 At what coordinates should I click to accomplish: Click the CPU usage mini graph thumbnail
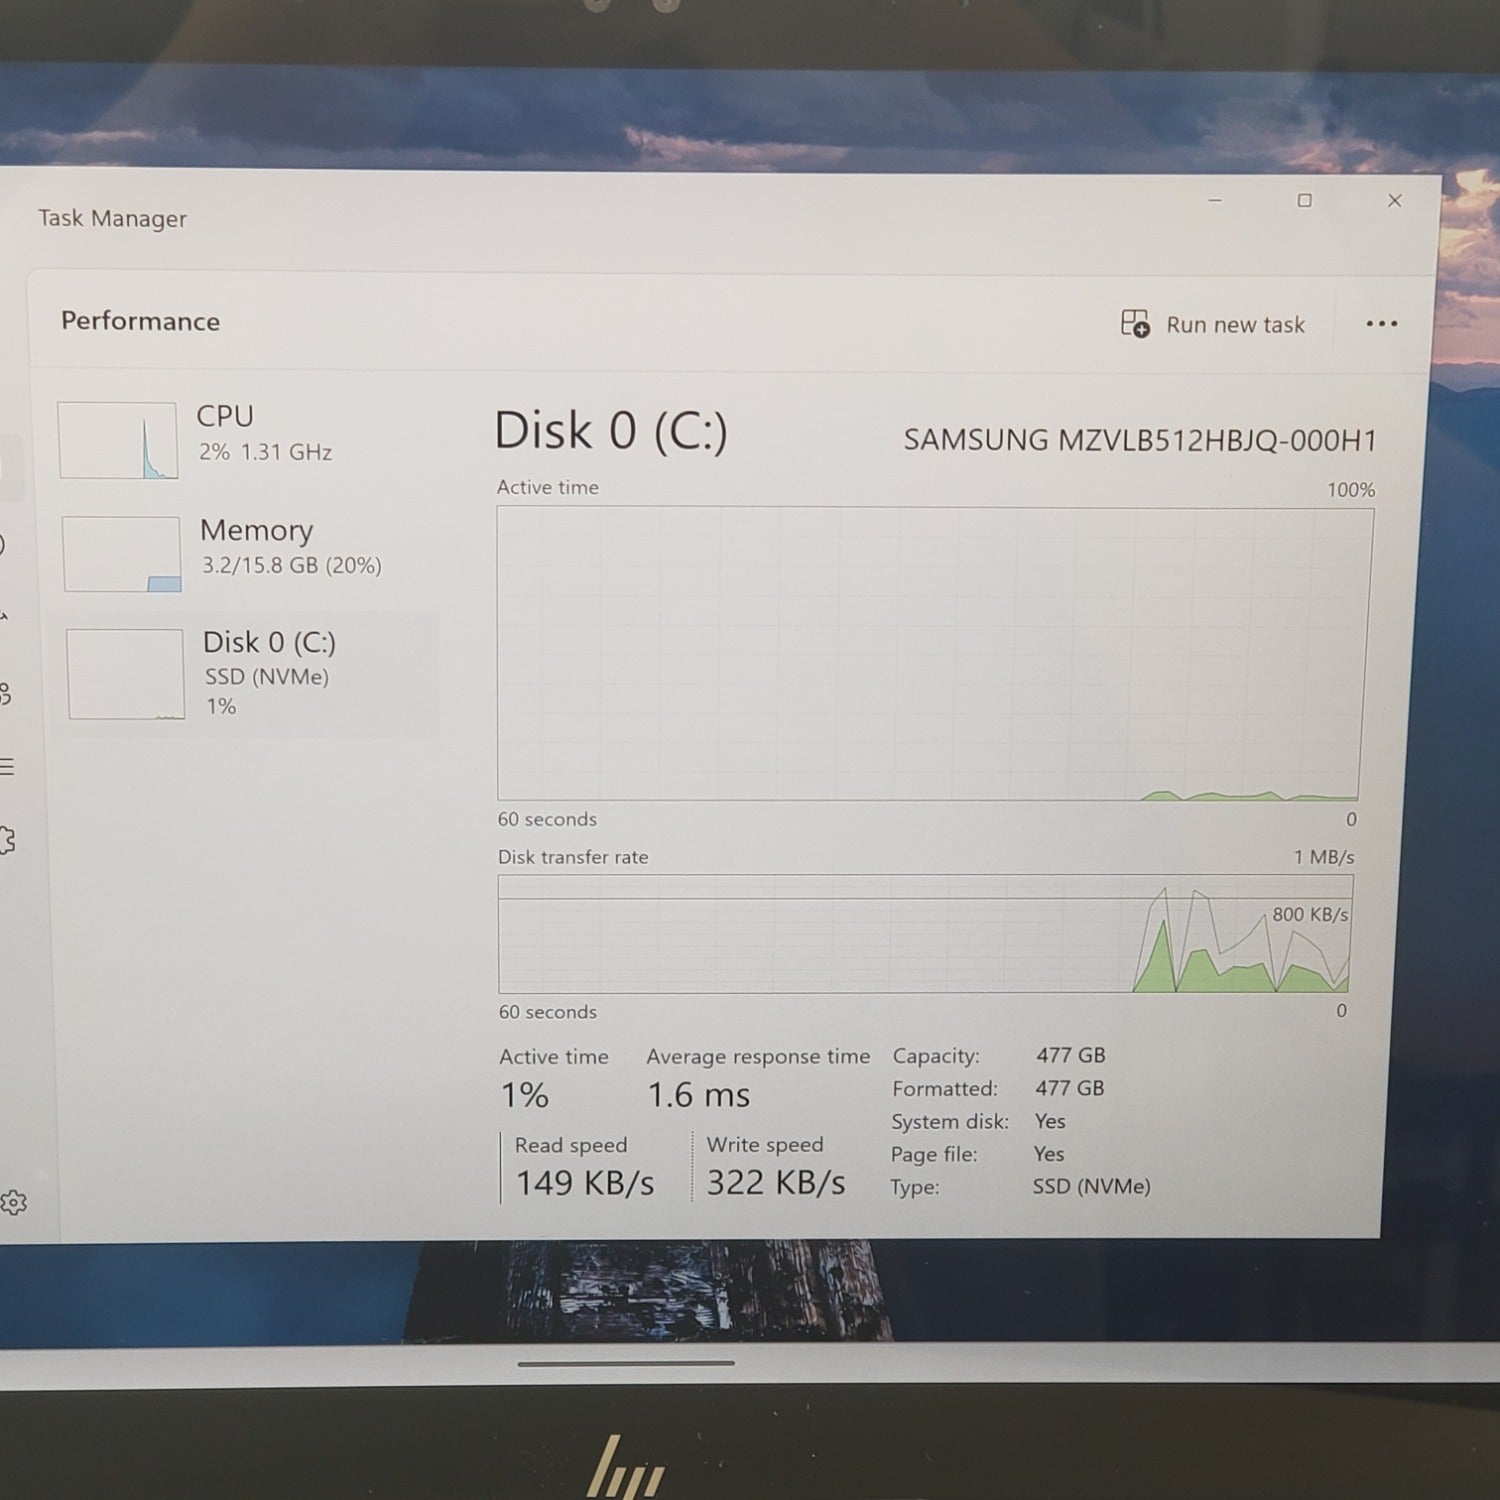click(x=118, y=440)
